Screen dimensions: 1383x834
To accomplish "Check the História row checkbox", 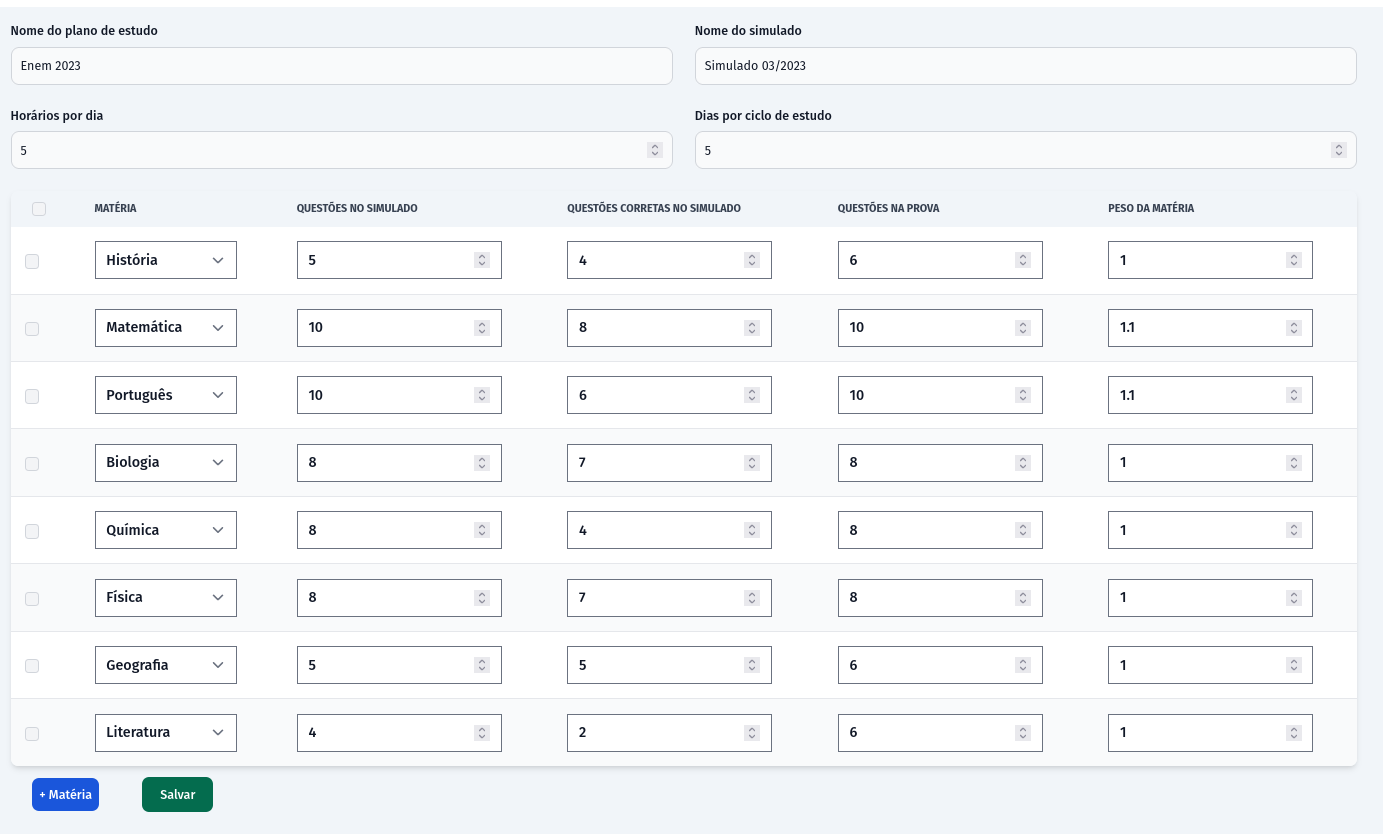I will [x=32, y=261].
